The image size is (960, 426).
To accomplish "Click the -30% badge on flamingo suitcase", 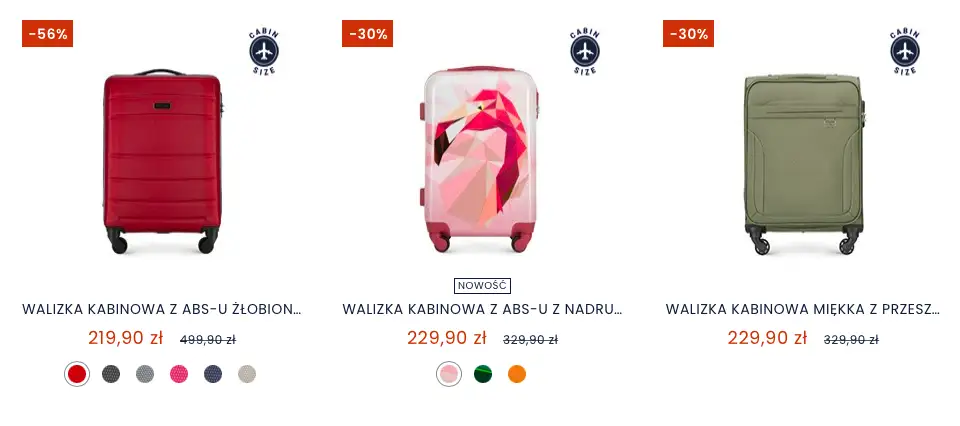I will [367, 34].
